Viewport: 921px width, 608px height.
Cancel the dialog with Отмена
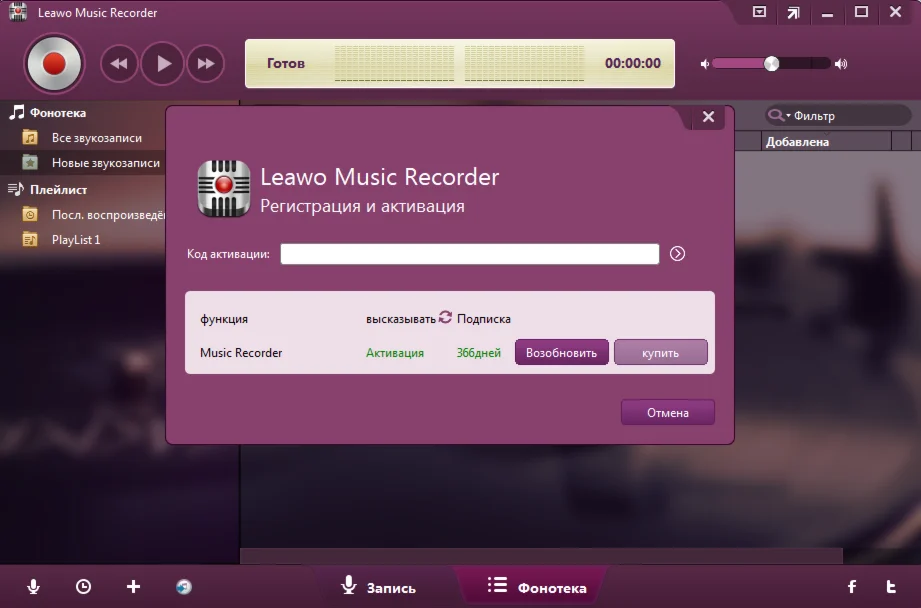[x=668, y=412]
